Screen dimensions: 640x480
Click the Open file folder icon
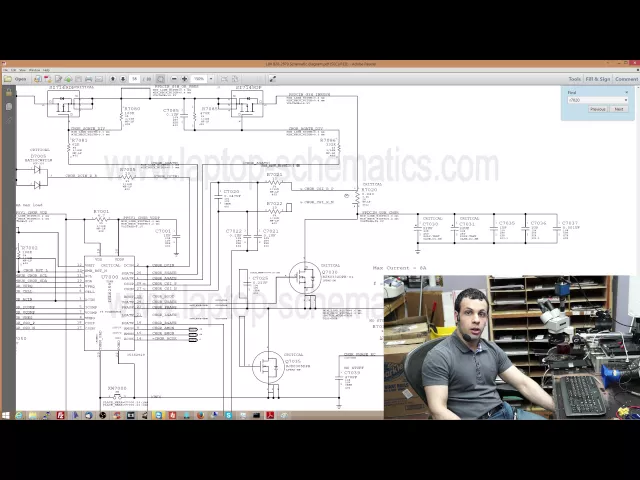pos(8,79)
